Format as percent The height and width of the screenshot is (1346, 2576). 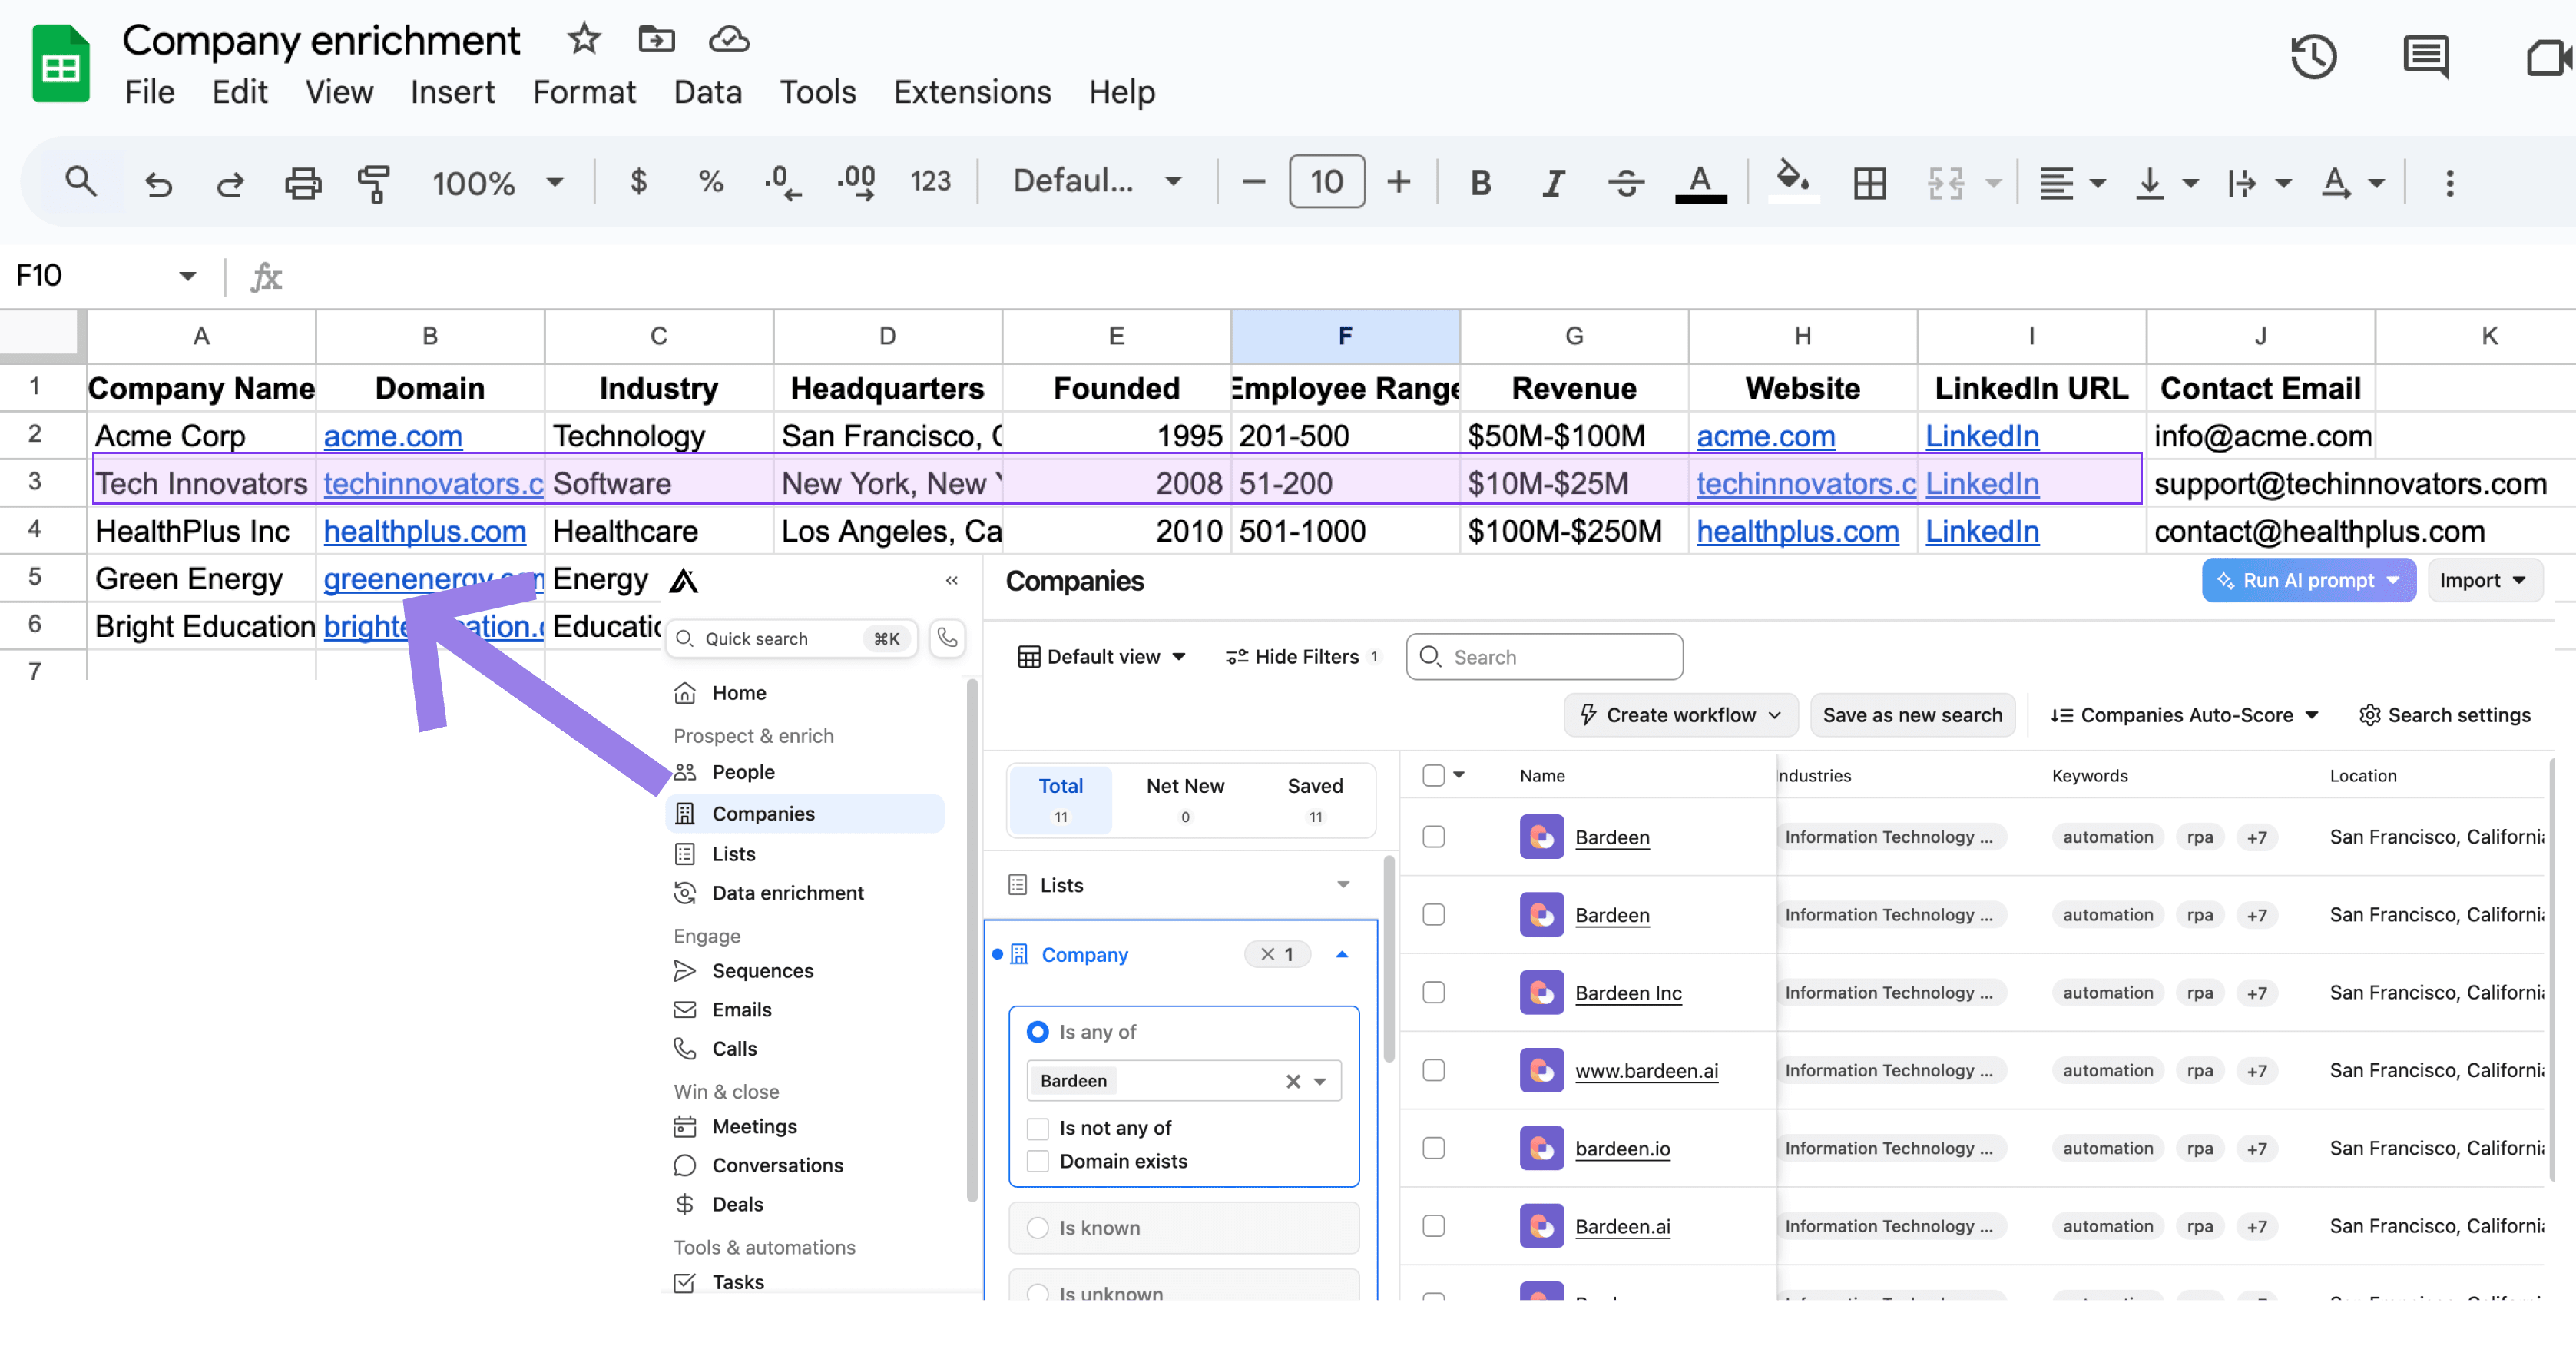pyautogui.click(x=710, y=181)
